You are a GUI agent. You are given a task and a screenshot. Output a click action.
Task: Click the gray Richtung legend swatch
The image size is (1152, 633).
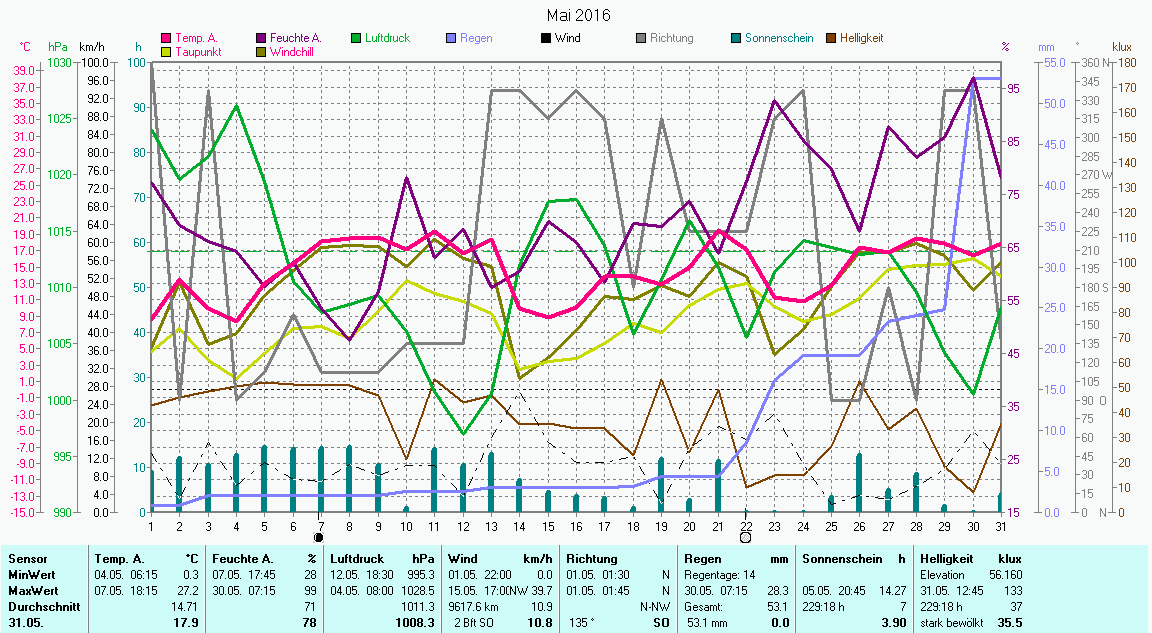tap(641, 38)
